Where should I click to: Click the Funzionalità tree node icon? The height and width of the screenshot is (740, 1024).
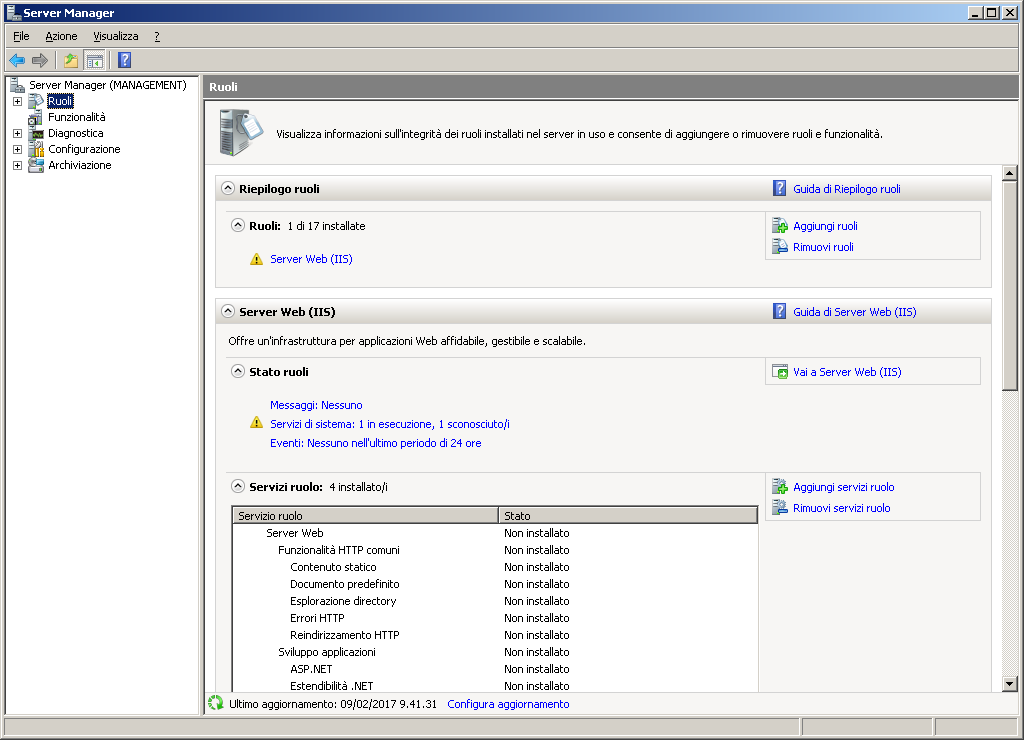tap(37, 118)
